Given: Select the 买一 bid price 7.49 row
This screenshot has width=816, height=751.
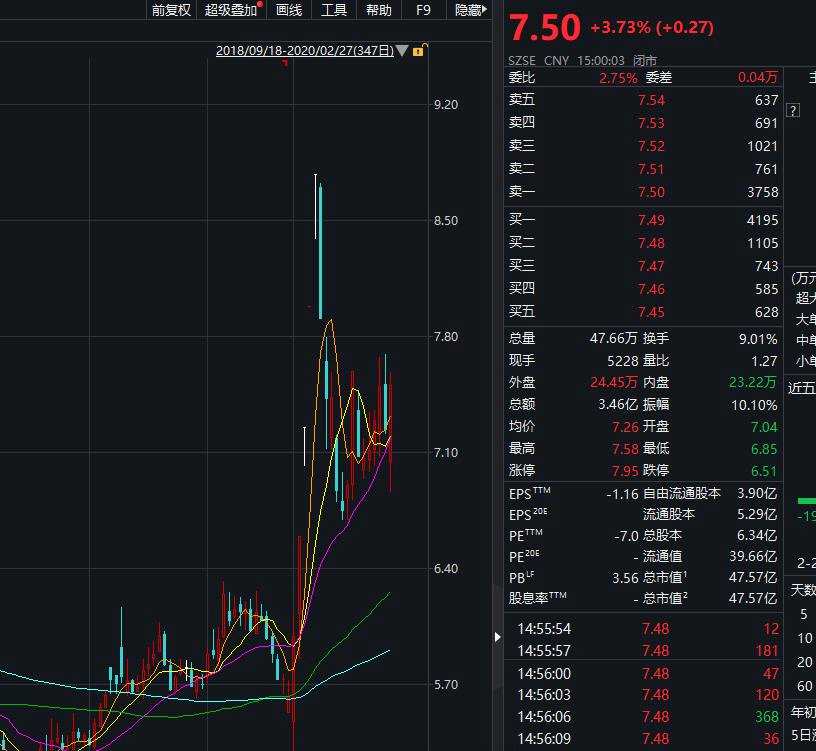Looking at the screenshot, I should 643,220.
